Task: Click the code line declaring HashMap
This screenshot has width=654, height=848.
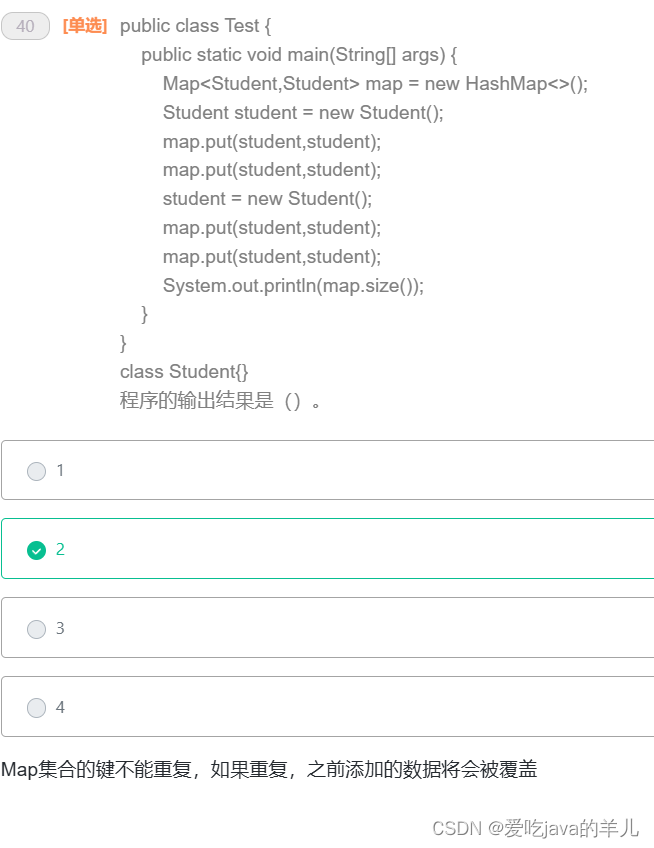Action: 375,83
